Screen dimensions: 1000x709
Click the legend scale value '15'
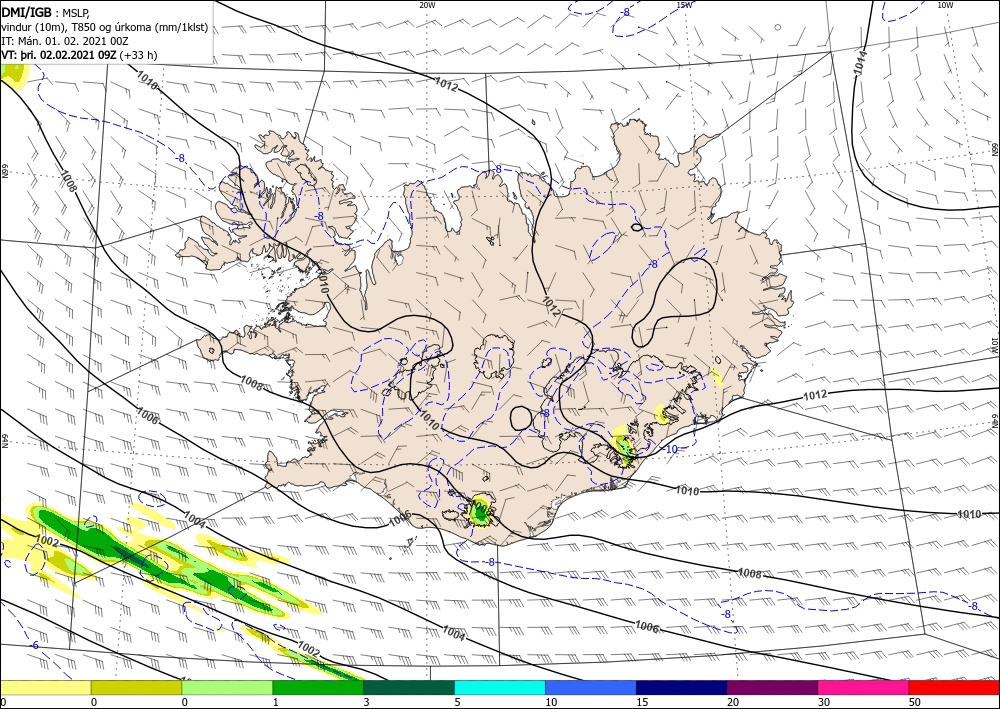coord(642,702)
